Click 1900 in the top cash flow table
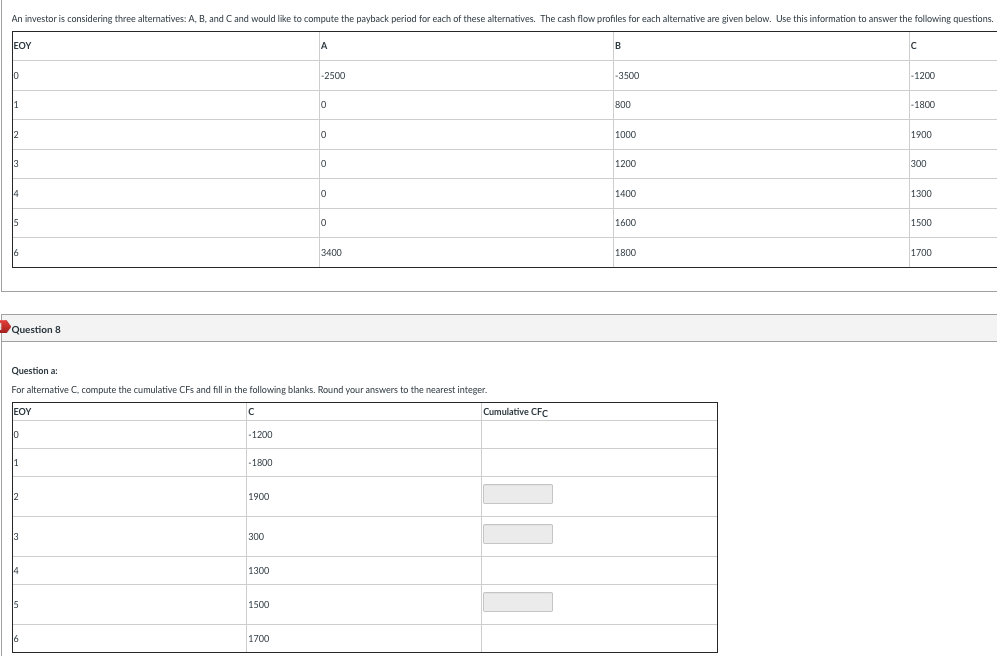 pyautogui.click(x=921, y=135)
